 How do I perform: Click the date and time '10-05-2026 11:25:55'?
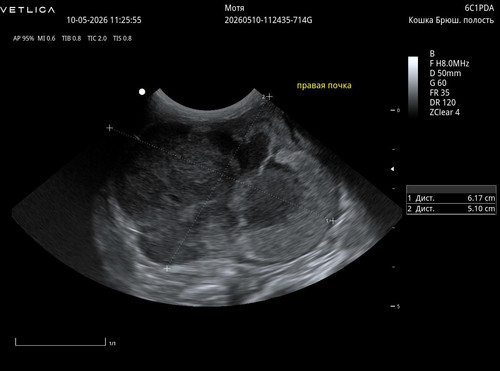point(104,20)
